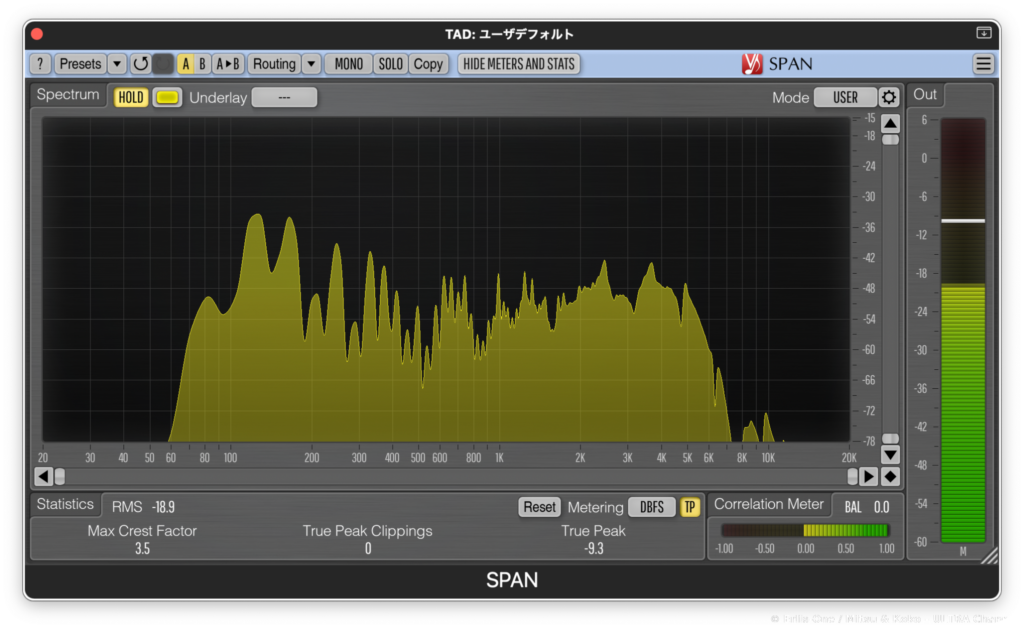
Task: Select the Spectrum tab
Action: click(x=68, y=95)
